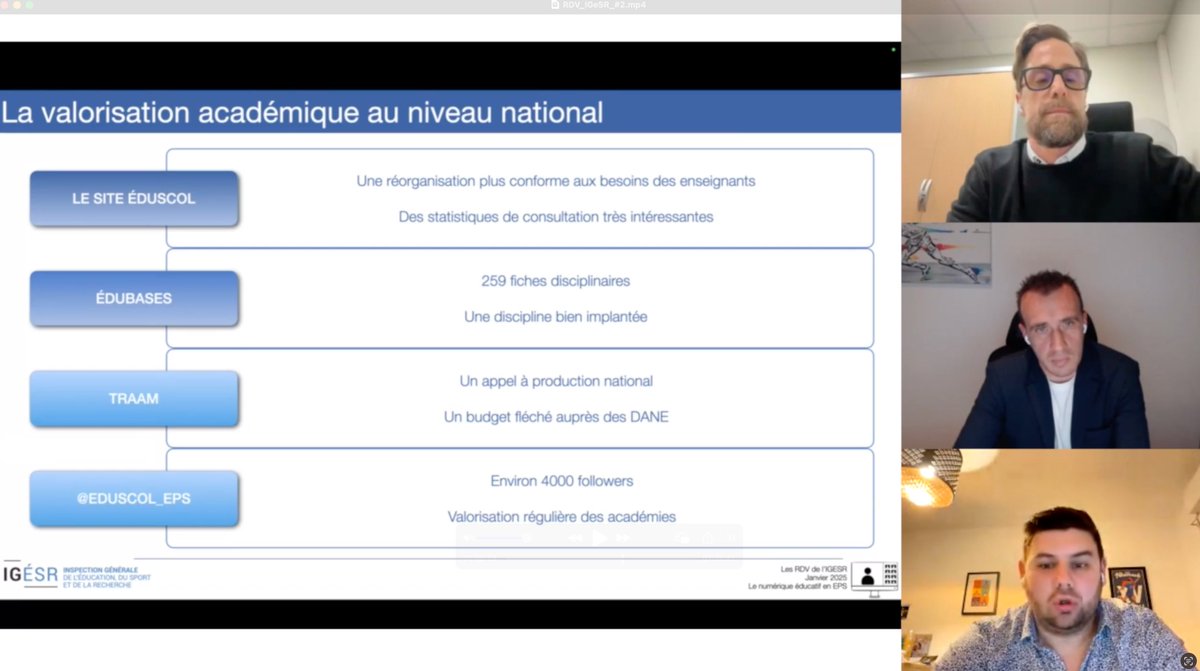Fast-forward the video in the playback overlay

[624, 538]
